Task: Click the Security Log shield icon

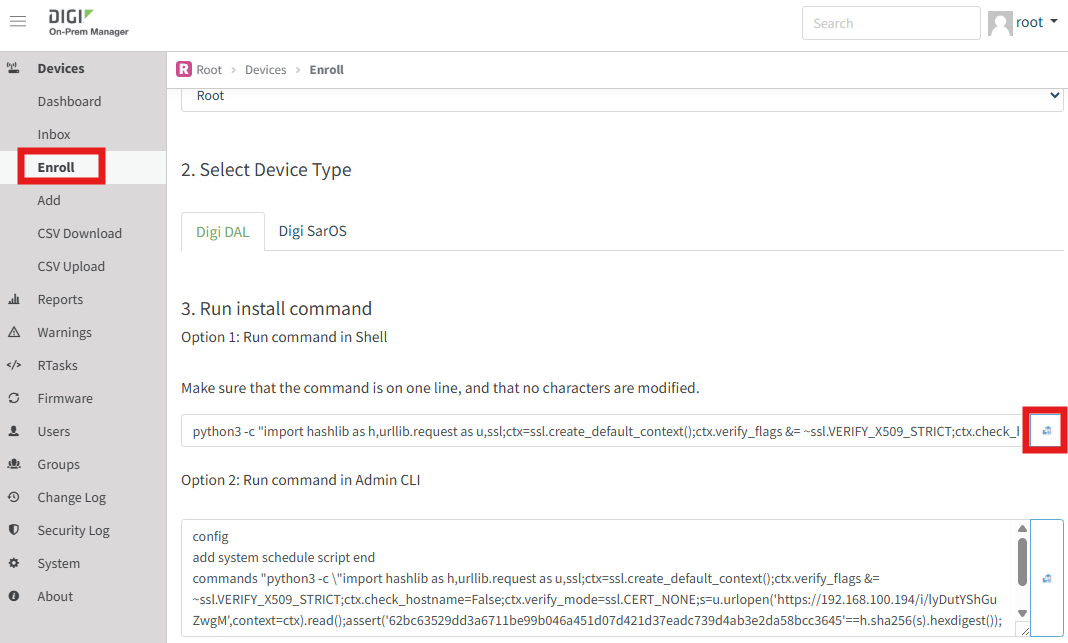Action: 14,530
